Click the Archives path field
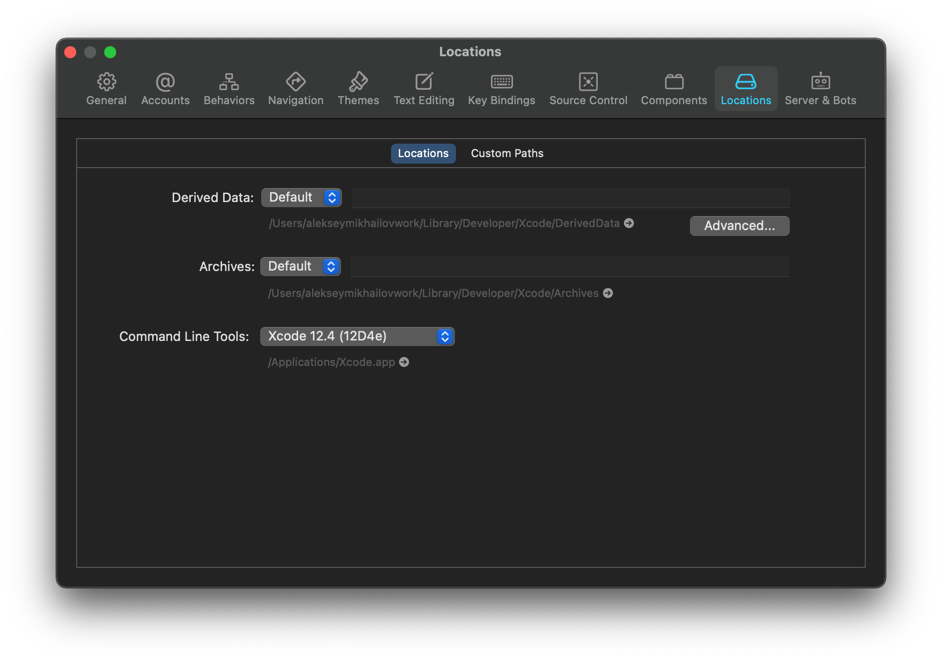This screenshot has width=942, height=662. (570, 267)
